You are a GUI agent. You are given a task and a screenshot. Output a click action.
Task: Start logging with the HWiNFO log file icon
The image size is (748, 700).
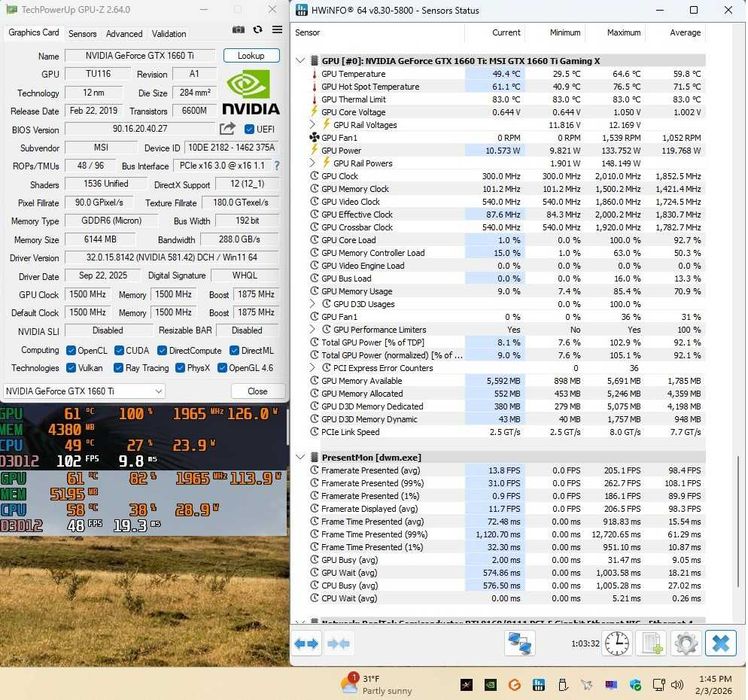tap(652, 643)
